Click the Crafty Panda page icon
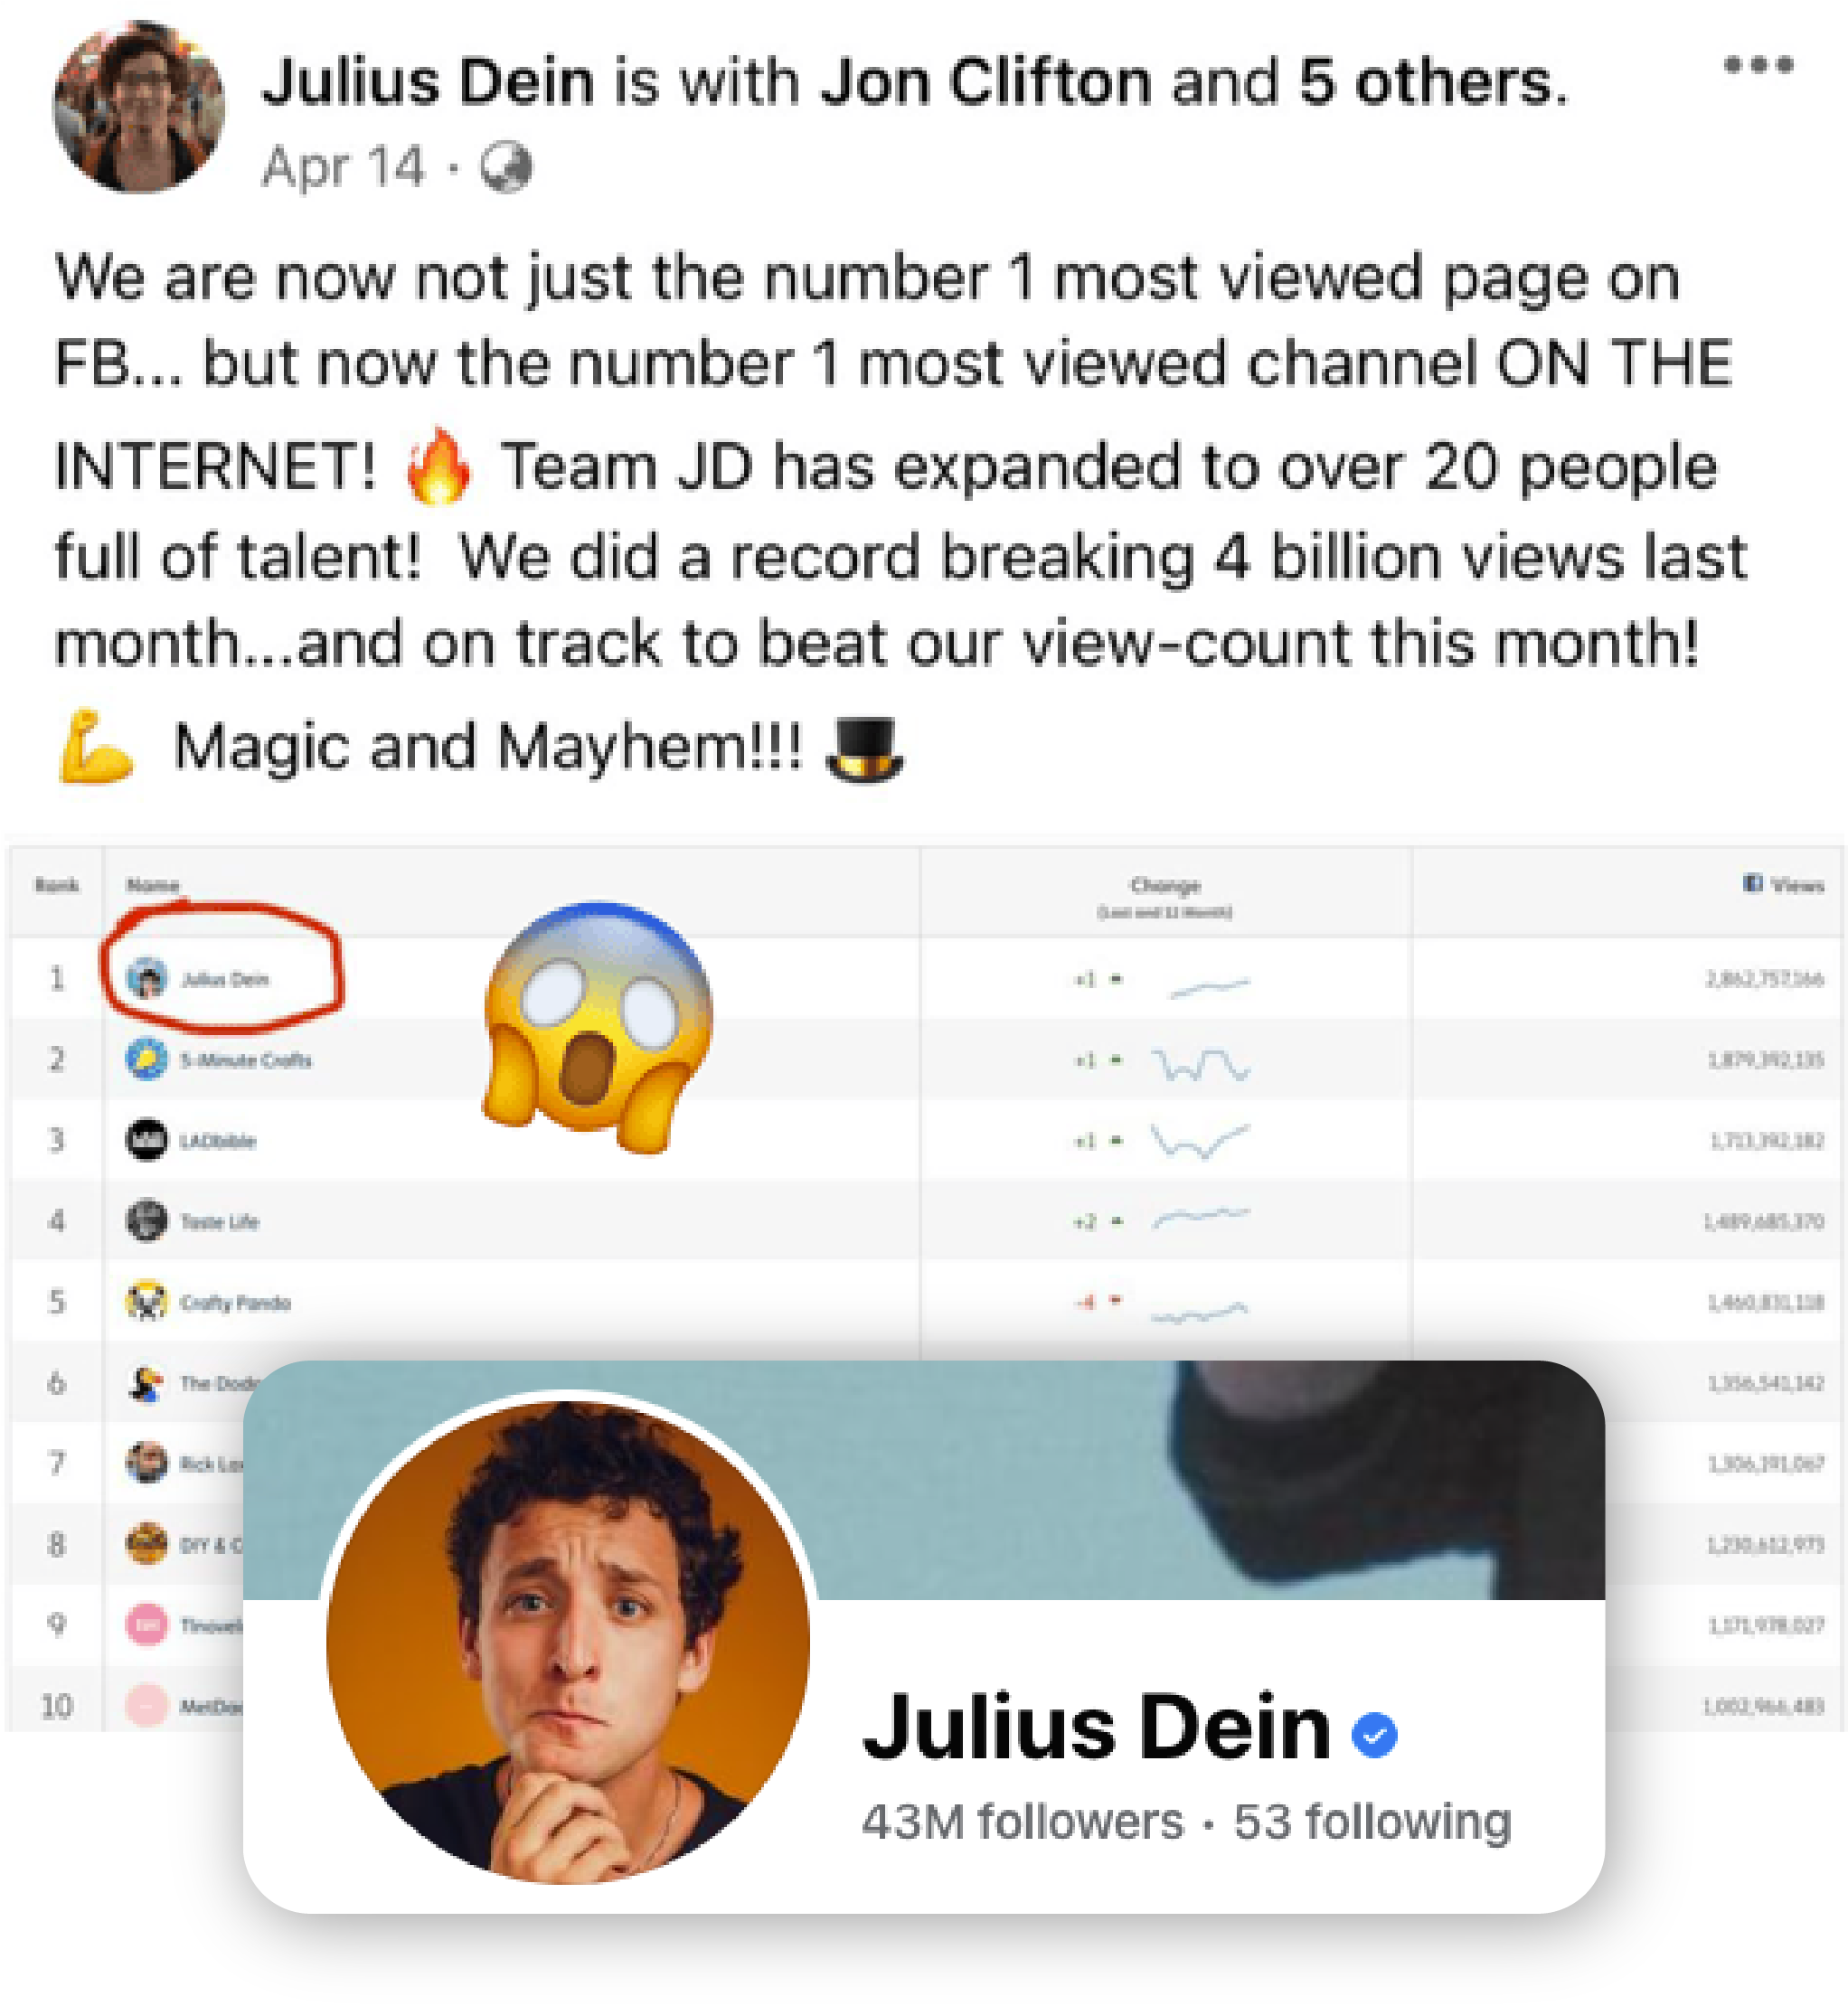The image size is (1848, 2006). [146, 1302]
